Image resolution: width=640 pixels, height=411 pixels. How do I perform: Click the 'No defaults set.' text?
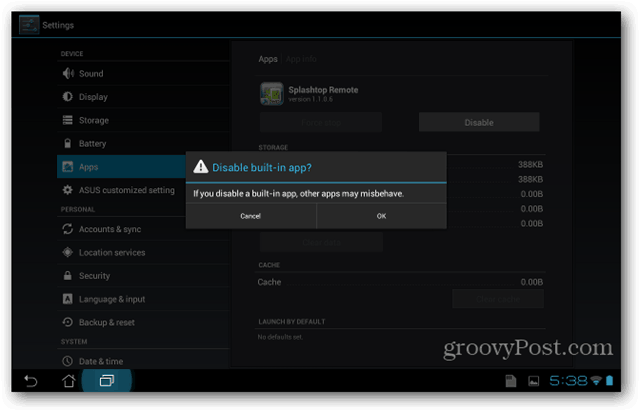(280, 337)
